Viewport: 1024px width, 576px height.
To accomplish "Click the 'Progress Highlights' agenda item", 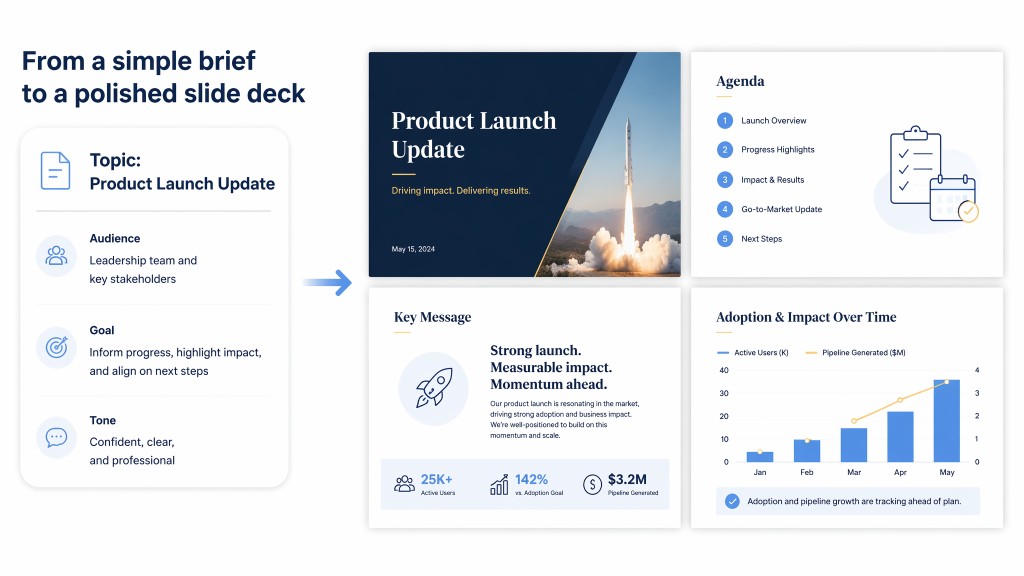I will (778, 150).
